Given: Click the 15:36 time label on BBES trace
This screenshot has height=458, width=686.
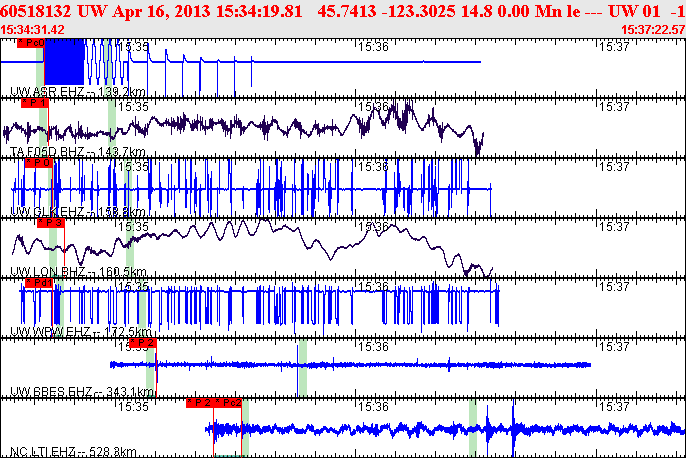Looking at the screenshot, I should [x=373, y=346].
